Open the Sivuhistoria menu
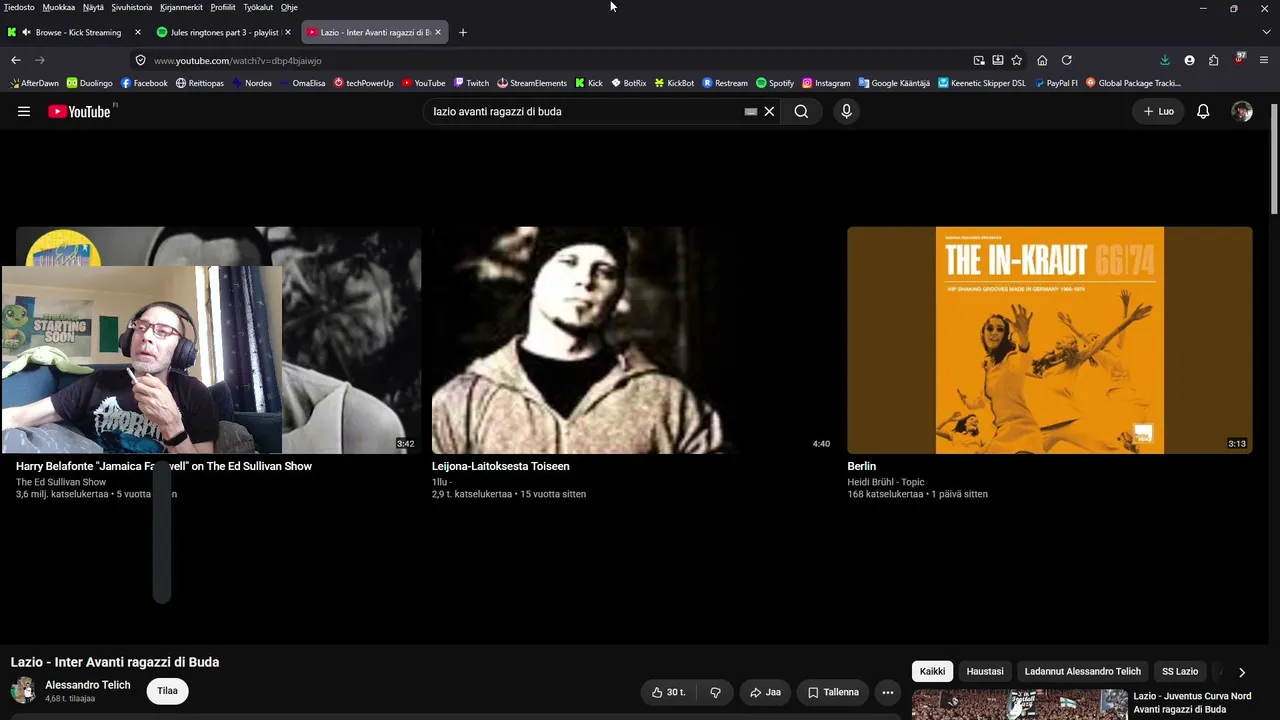 tap(132, 7)
